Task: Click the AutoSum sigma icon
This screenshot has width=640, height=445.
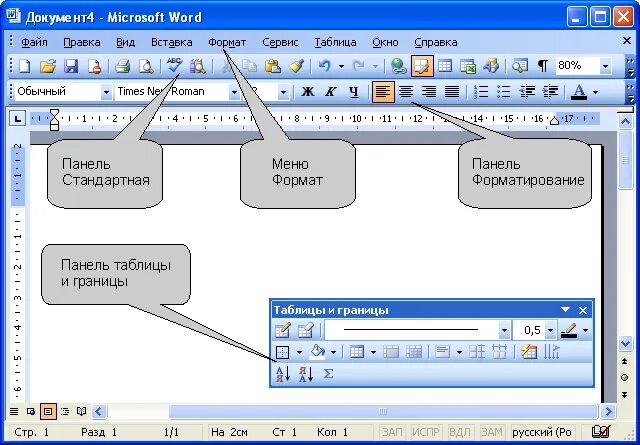Action: (329, 374)
